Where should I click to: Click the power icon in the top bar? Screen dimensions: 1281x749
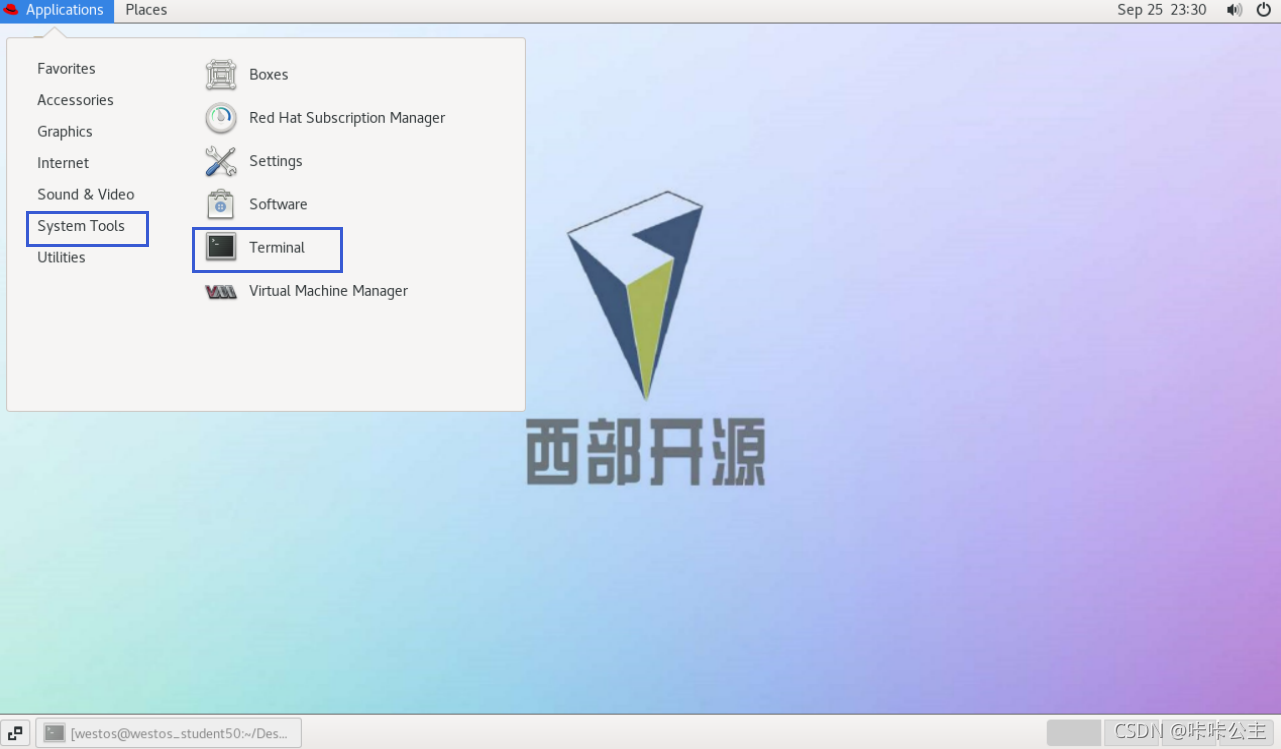click(x=1264, y=10)
